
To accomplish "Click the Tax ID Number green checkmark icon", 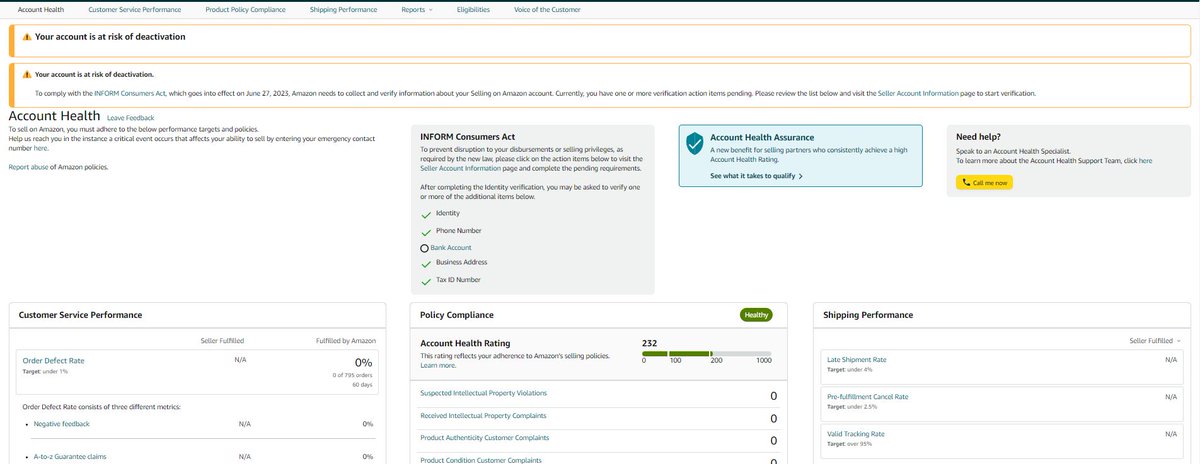I will (x=426, y=282).
